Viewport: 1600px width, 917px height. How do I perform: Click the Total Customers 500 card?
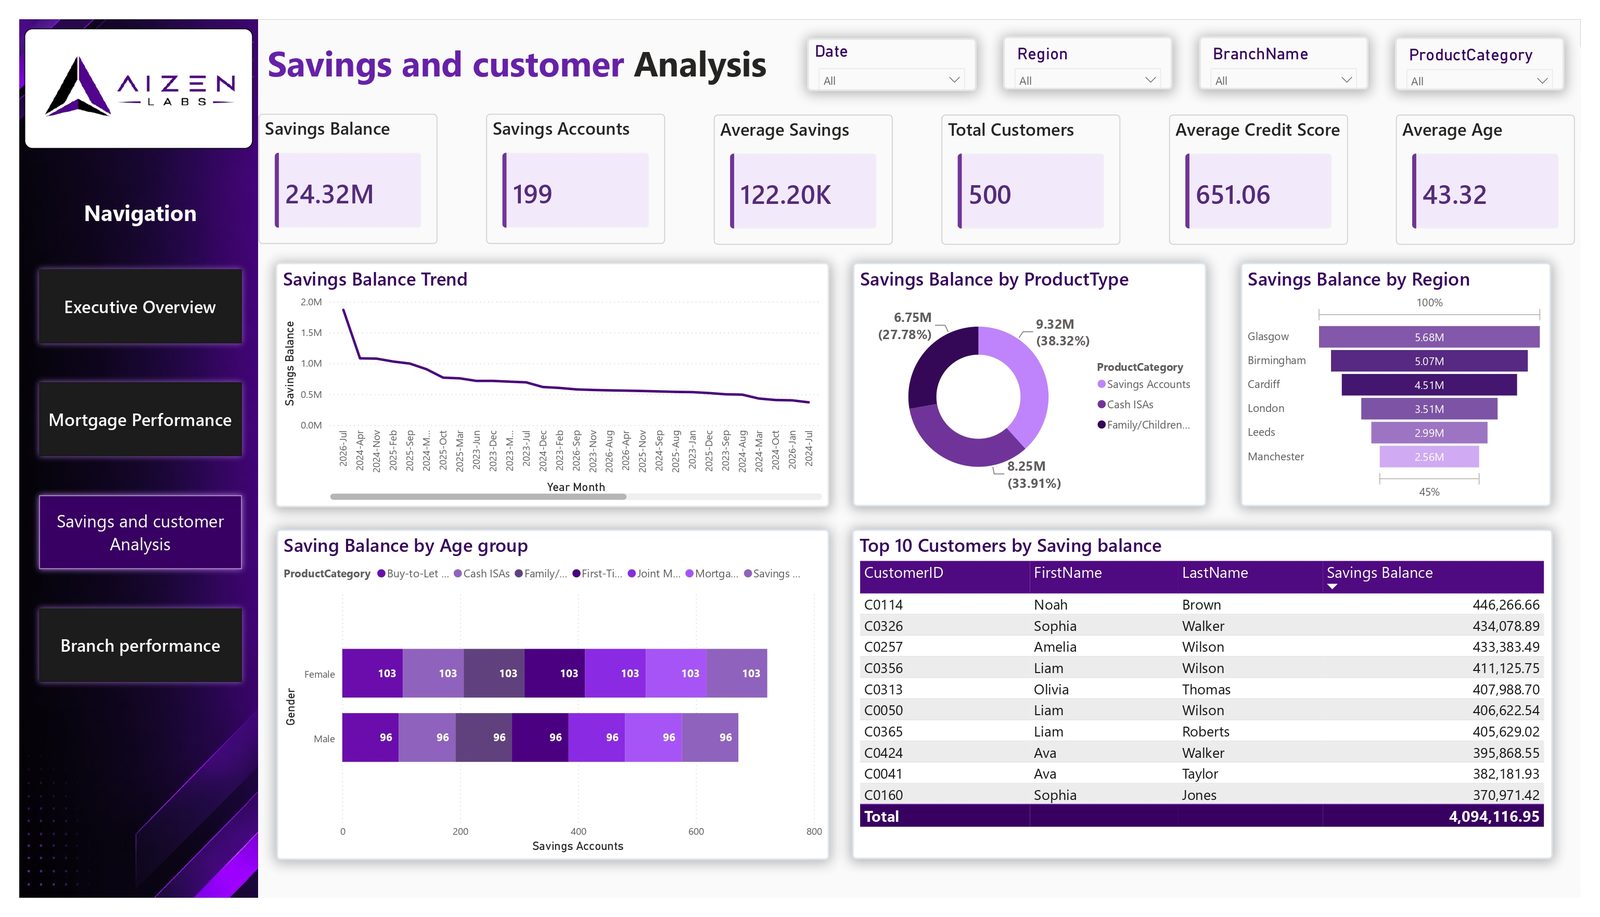[x=1030, y=179]
